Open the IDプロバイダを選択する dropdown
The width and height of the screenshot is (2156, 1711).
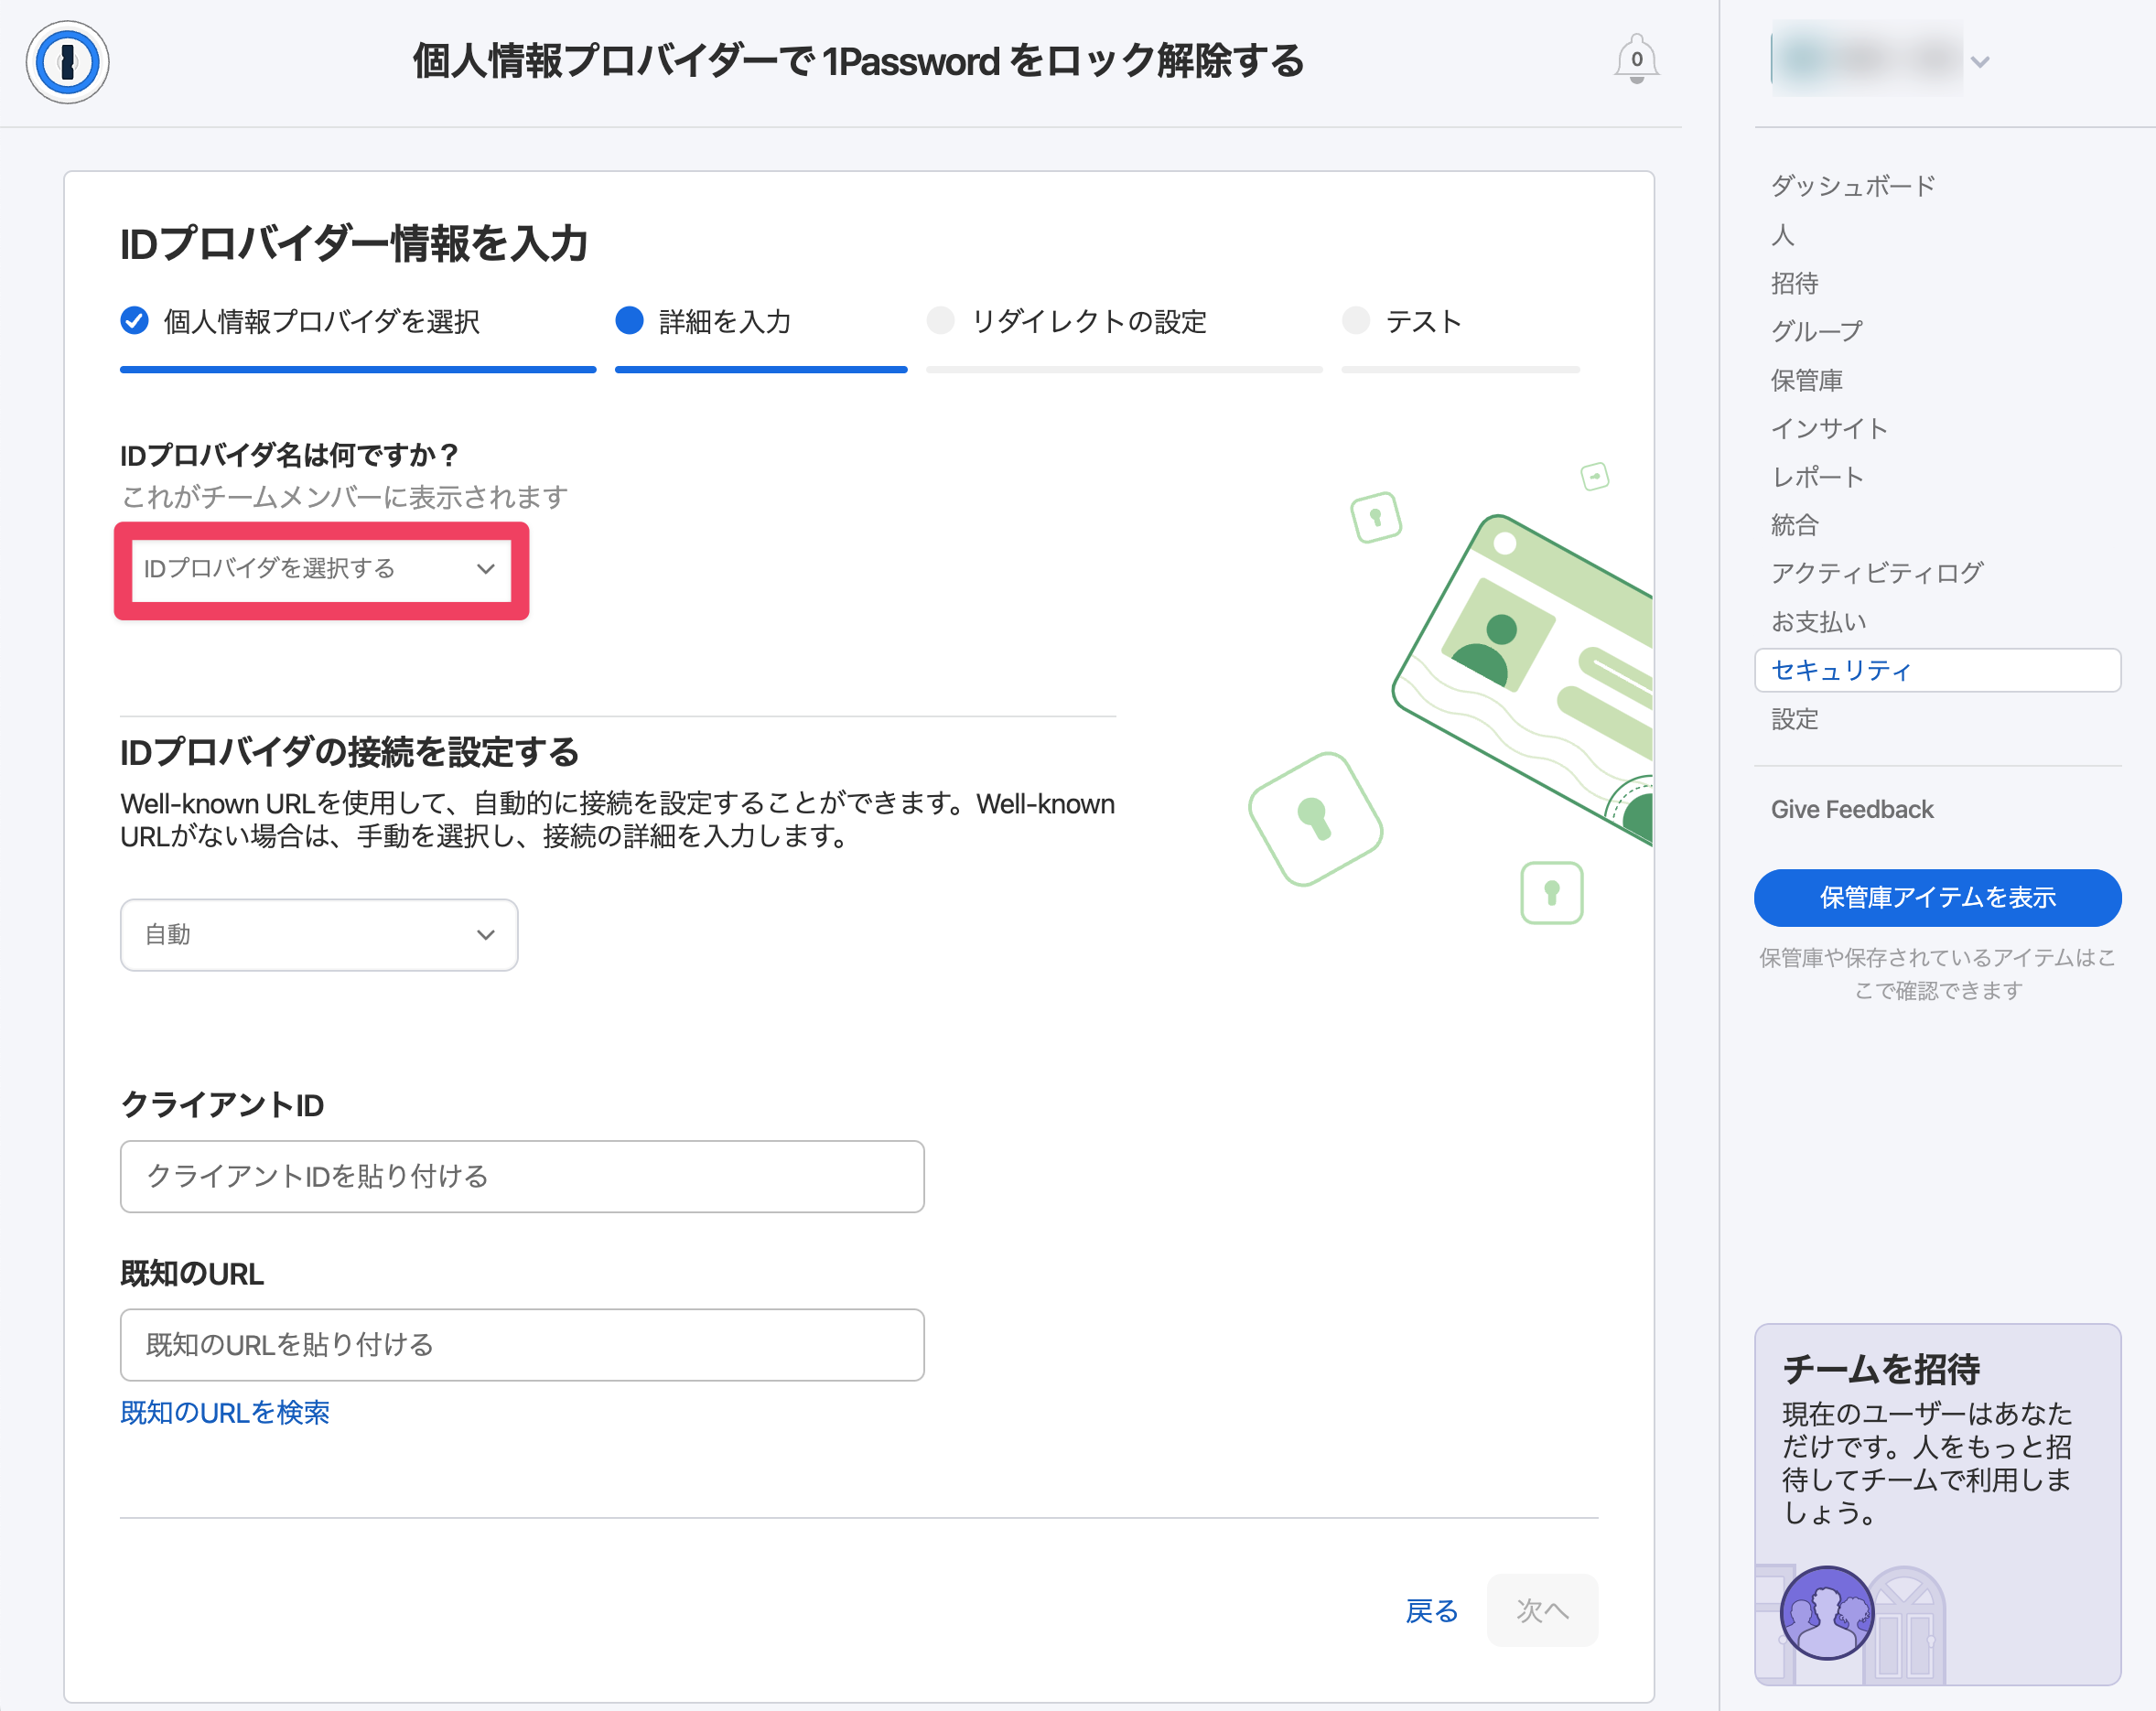320,569
